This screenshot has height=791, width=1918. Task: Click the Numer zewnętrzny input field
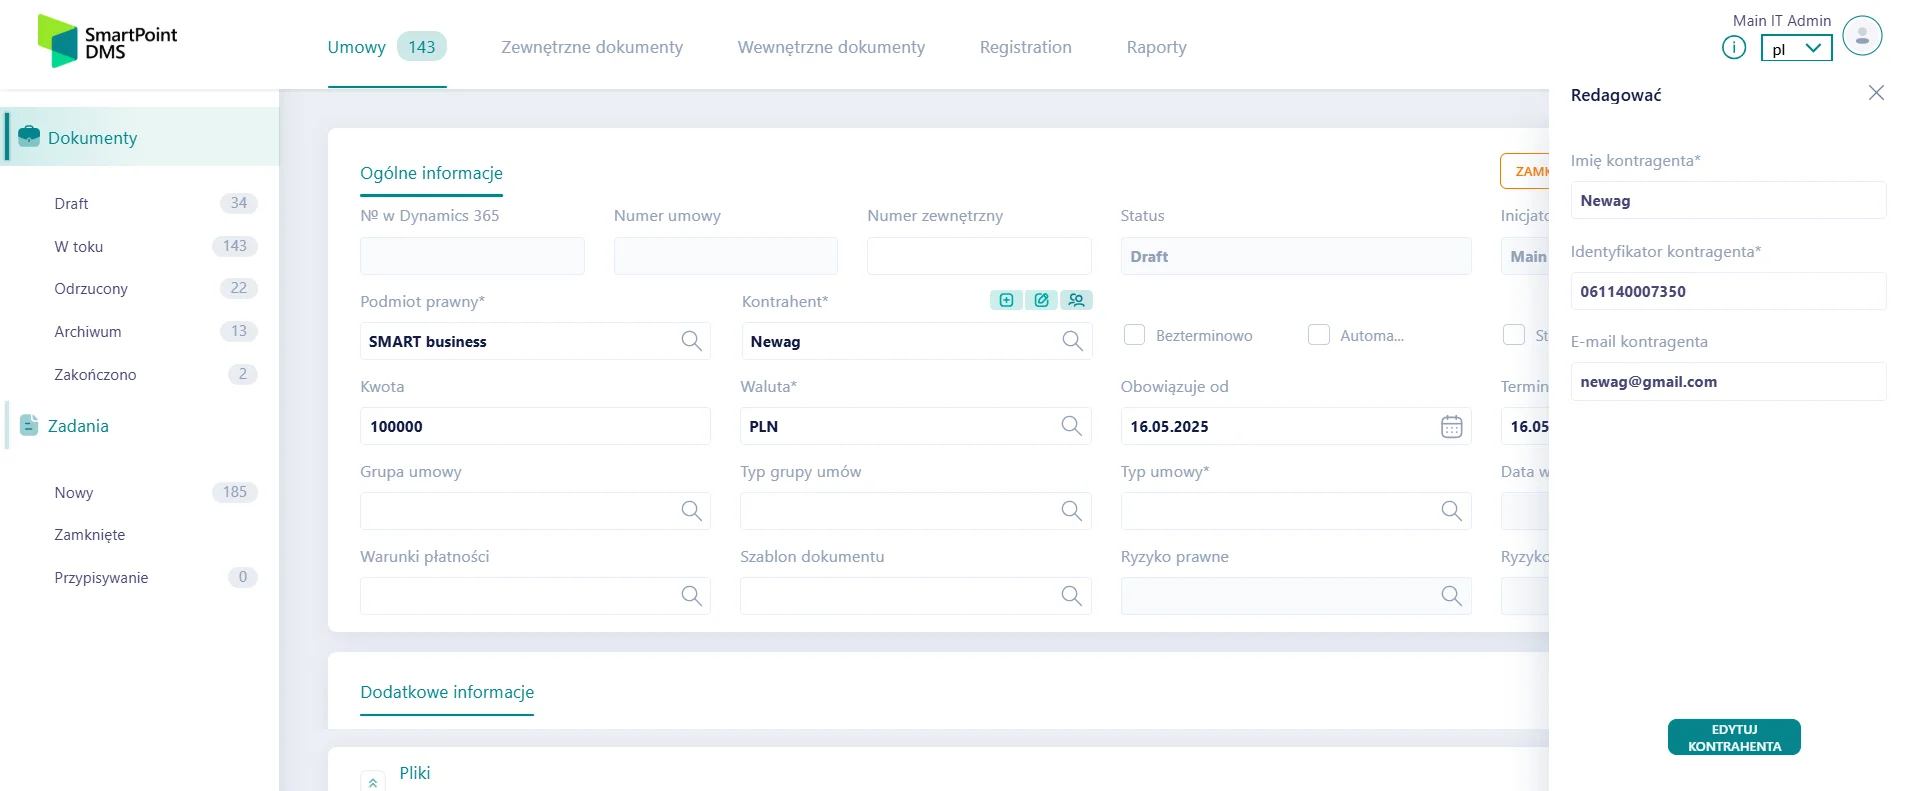click(979, 256)
